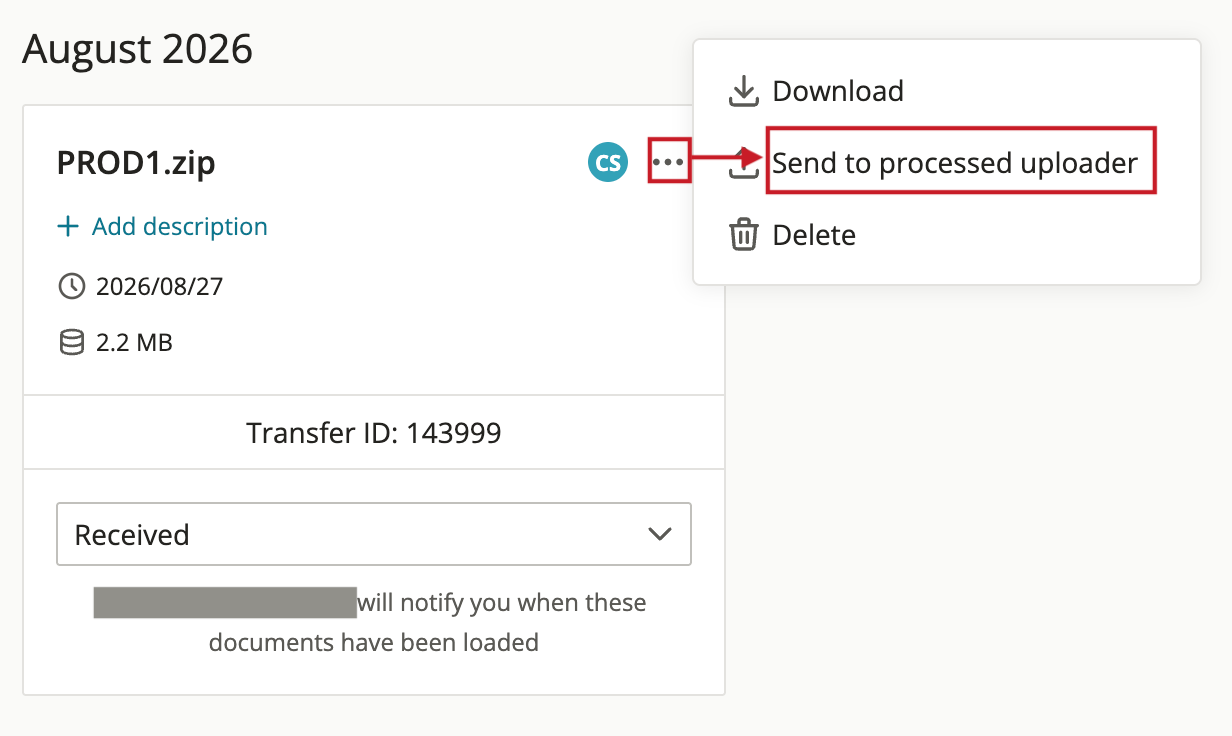
Task: Click the CS user avatar badge
Action: [x=608, y=162]
